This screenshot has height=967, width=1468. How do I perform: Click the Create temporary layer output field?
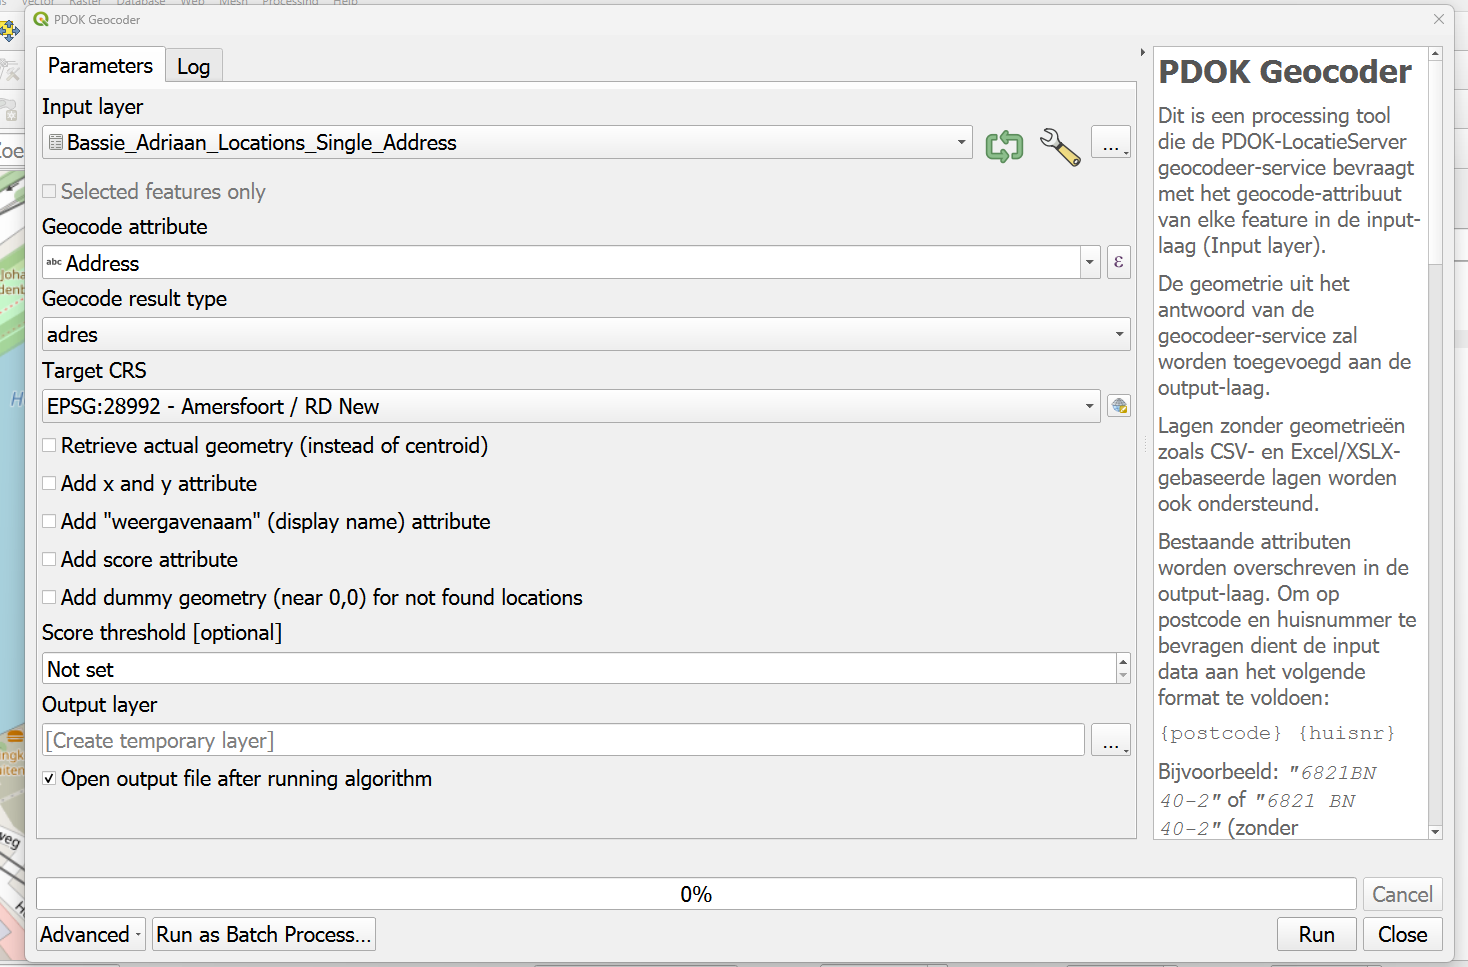[x=563, y=740]
